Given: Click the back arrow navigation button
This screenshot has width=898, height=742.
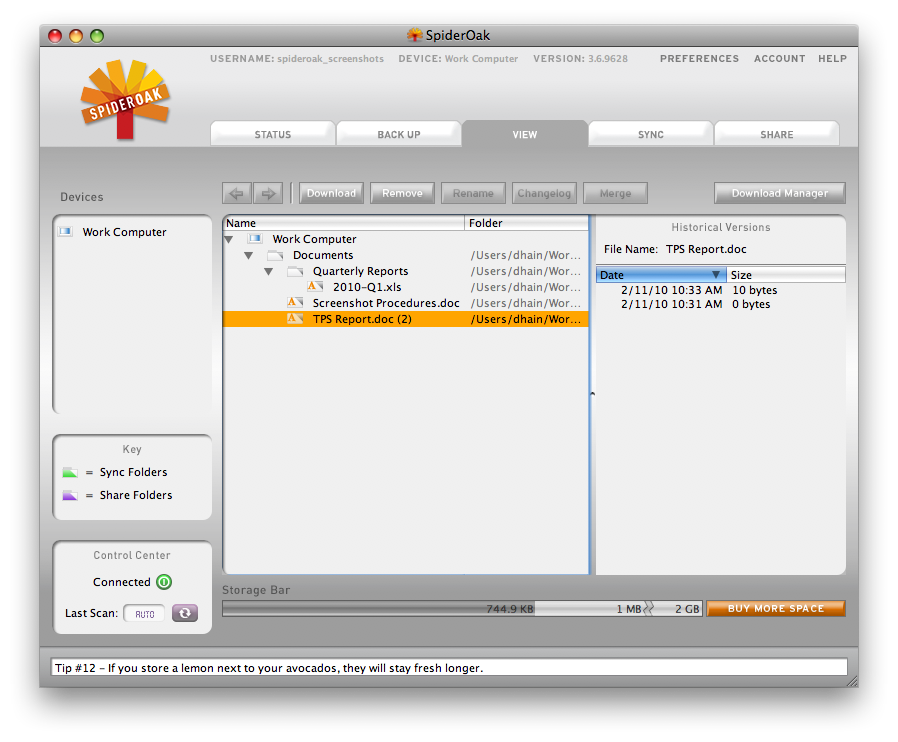Looking at the screenshot, I should [237, 193].
